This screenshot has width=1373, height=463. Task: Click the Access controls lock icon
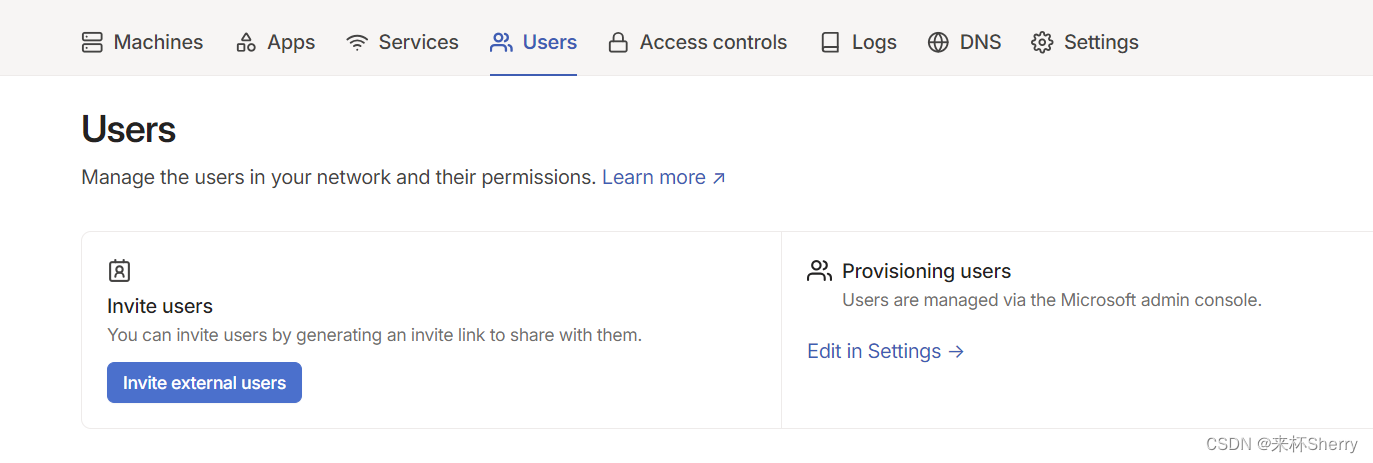(x=618, y=42)
